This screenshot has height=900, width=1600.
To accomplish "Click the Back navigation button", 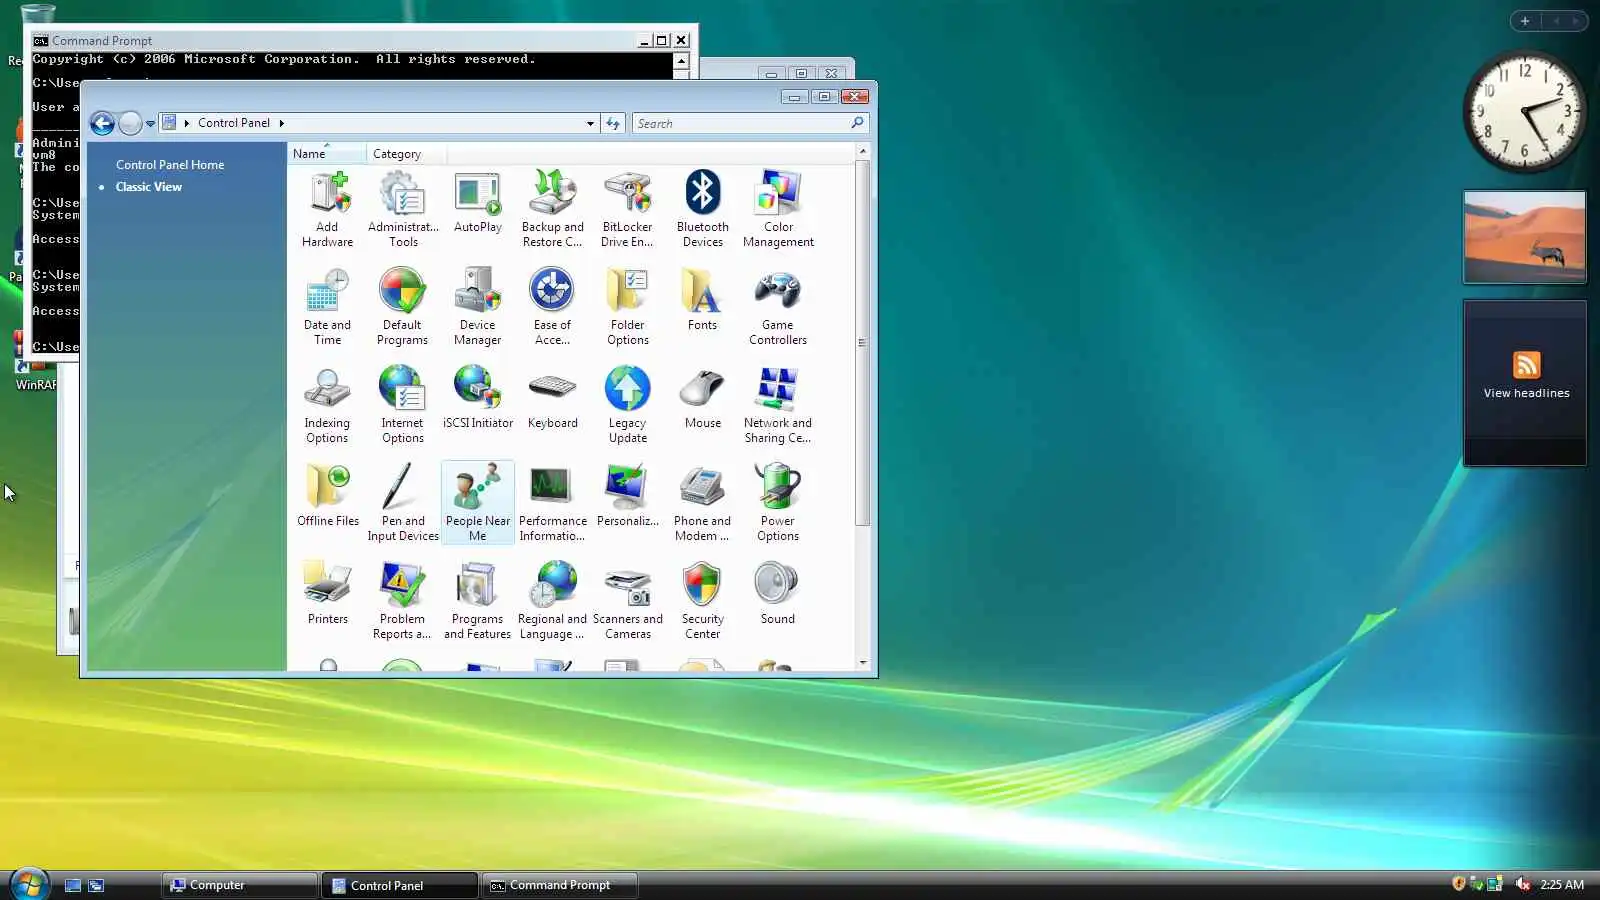I will (103, 123).
